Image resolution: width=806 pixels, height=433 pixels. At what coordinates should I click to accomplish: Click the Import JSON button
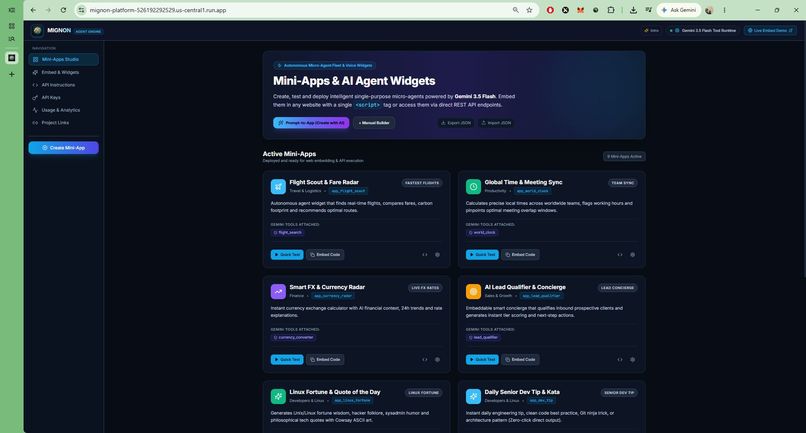[497, 123]
